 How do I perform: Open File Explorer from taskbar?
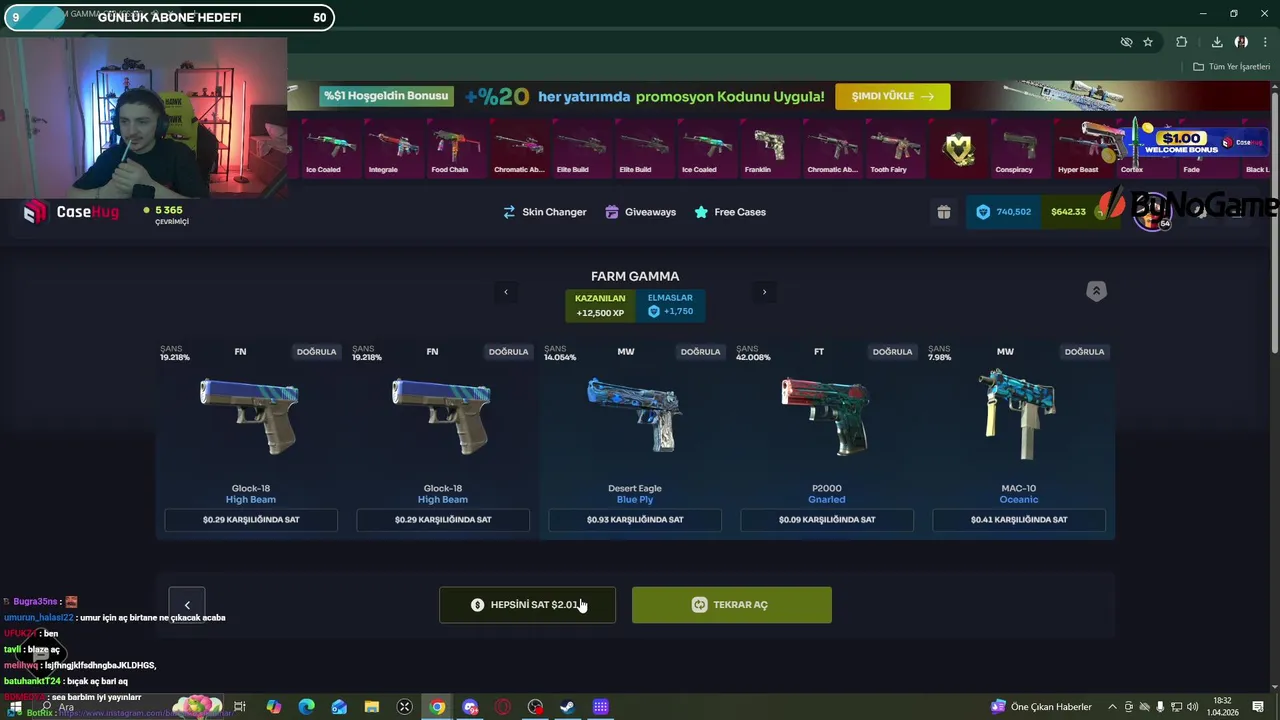point(371,707)
